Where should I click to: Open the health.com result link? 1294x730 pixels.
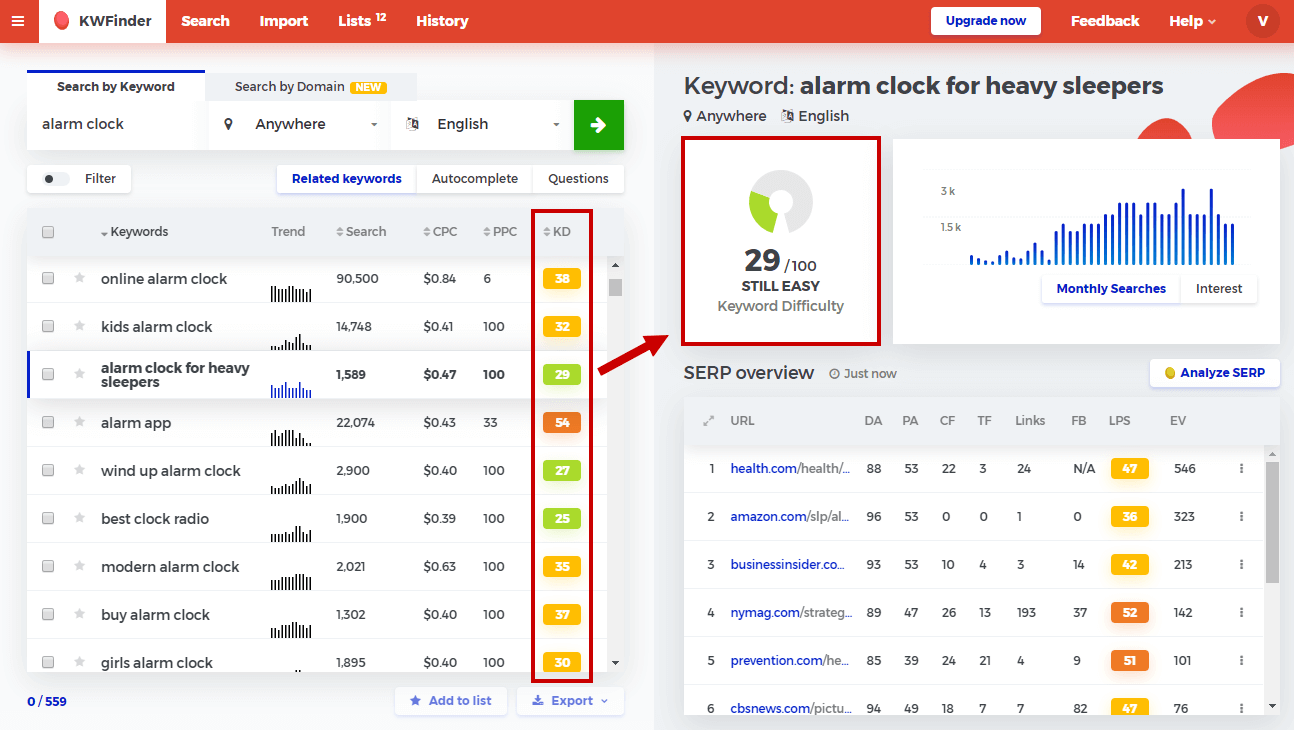click(790, 468)
